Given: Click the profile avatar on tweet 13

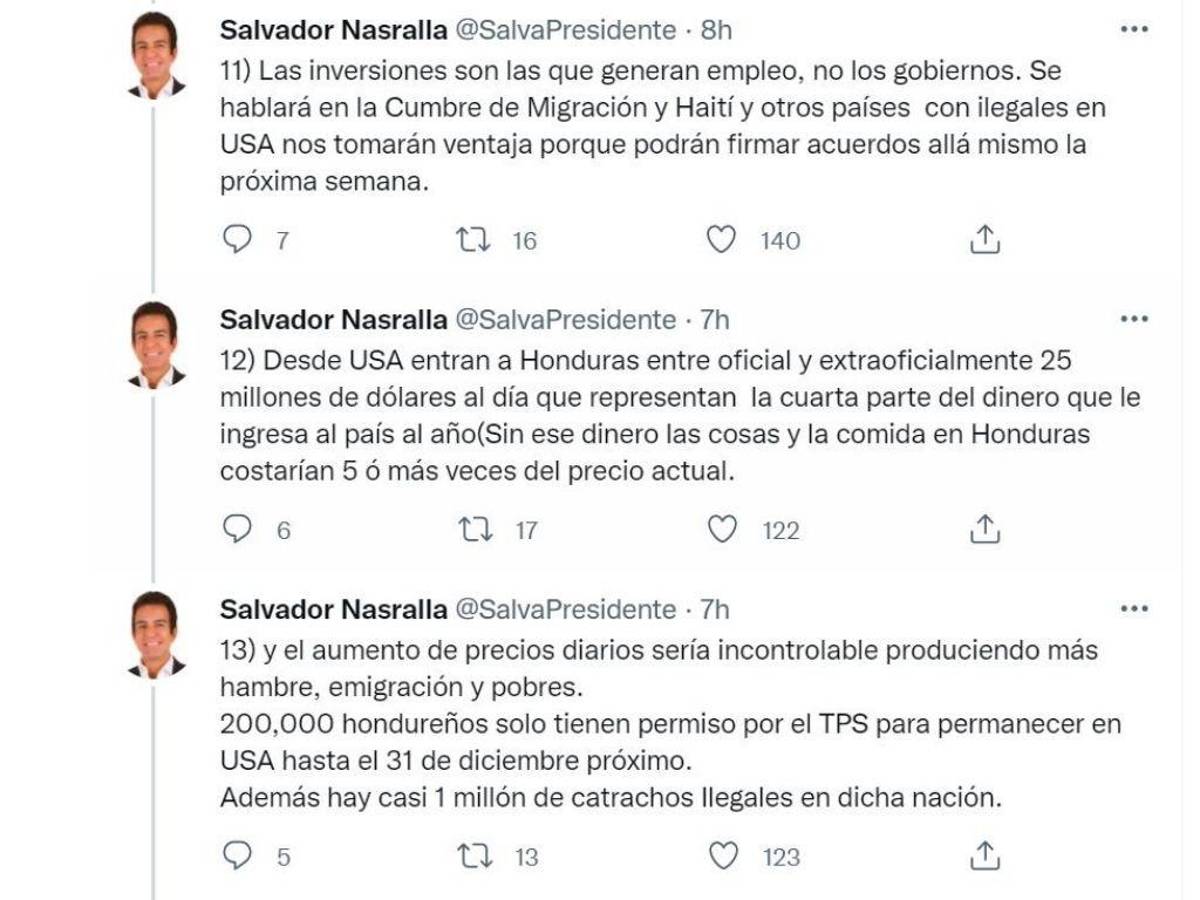Looking at the screenshot, I should (155, 634).
